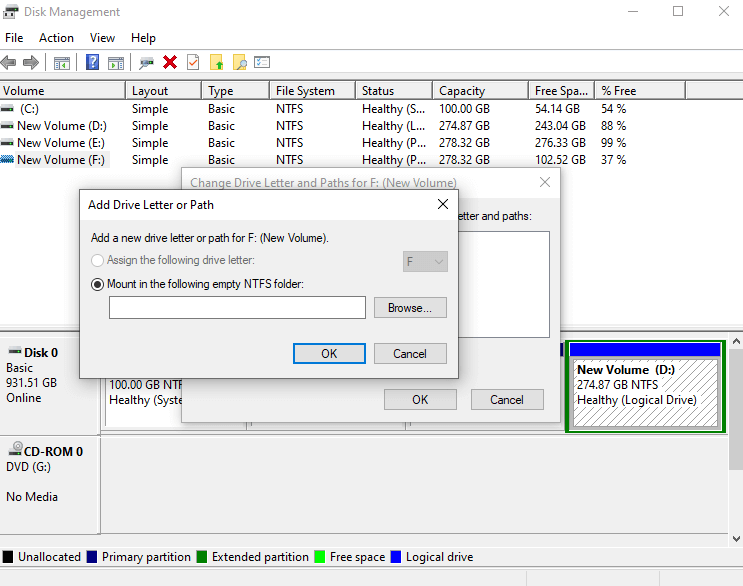Click the 243.04 GB free space cell
The width and height of the screenshot is (743, 586).
[561, 126]
